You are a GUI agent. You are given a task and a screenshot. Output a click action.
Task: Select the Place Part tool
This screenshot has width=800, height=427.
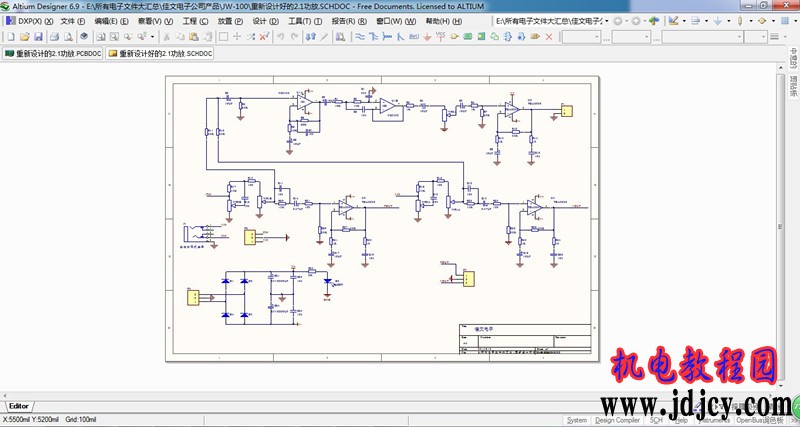click(x=454, y=37)
